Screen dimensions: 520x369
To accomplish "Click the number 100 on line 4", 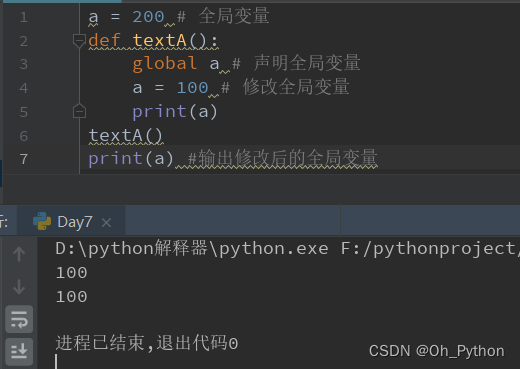I will point(192,88).
